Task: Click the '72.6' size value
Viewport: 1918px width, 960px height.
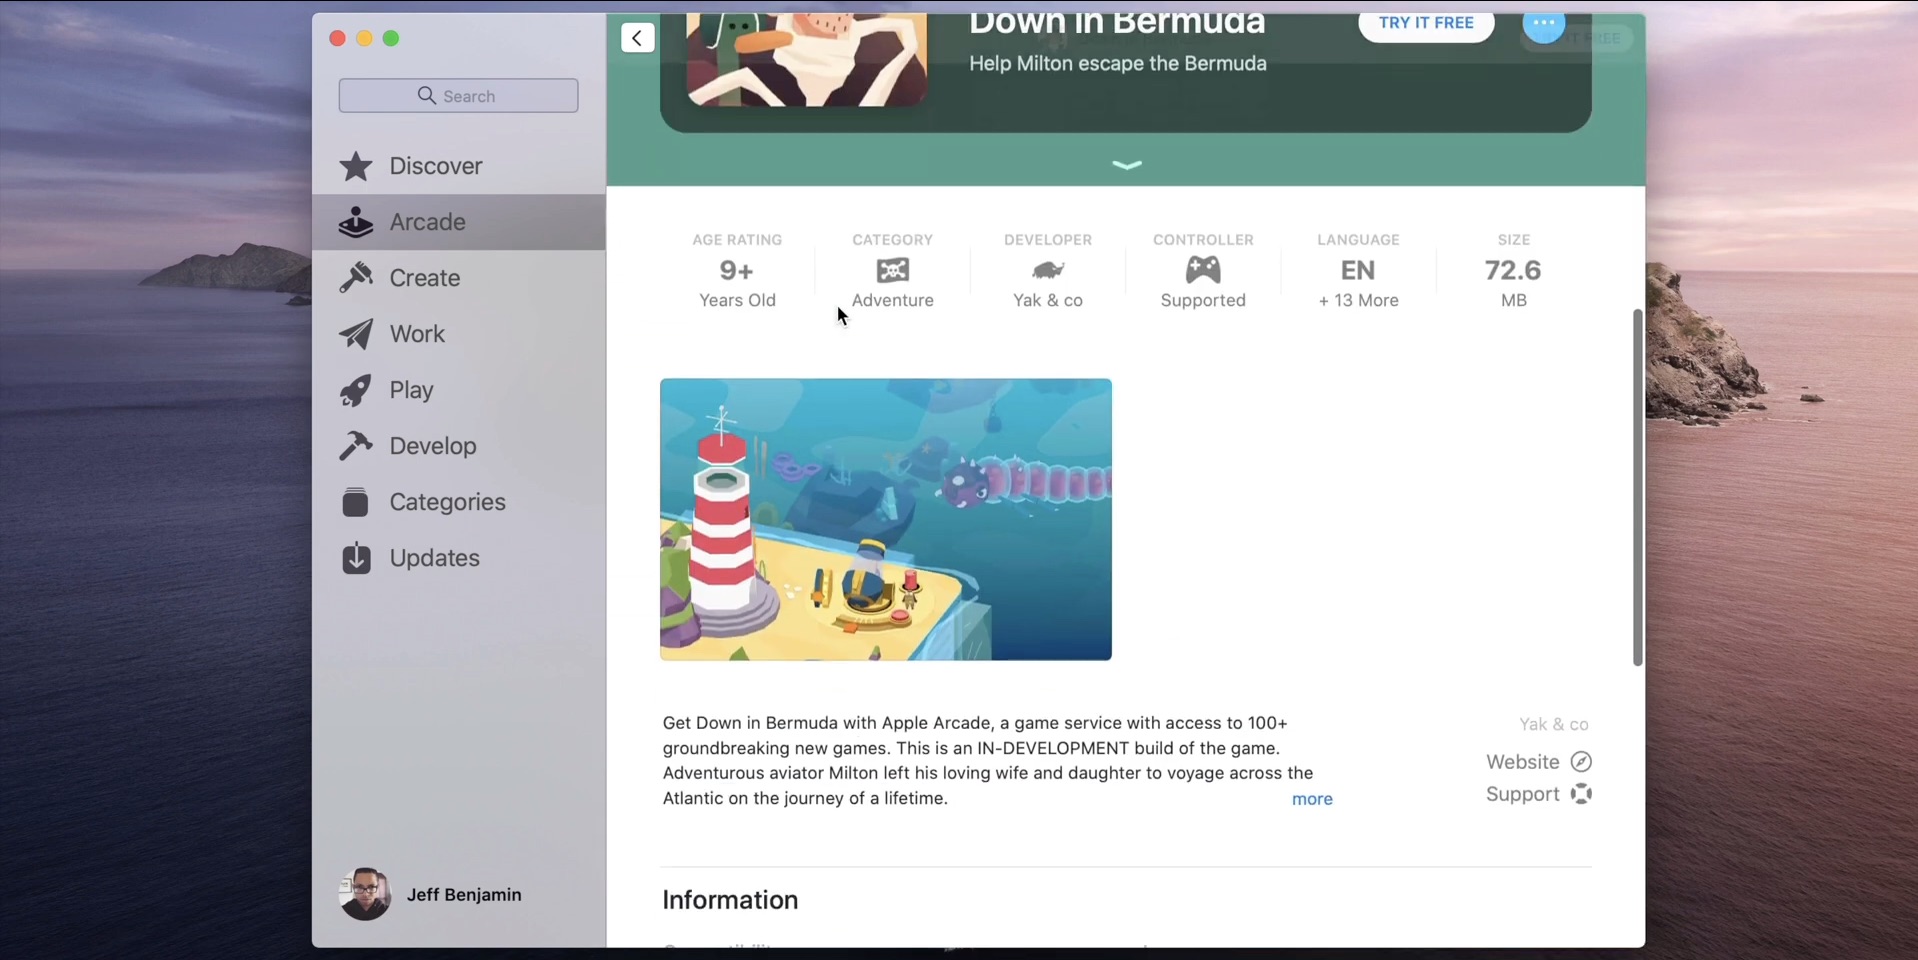Action: pyautogui.click(x=1513, y=271)
